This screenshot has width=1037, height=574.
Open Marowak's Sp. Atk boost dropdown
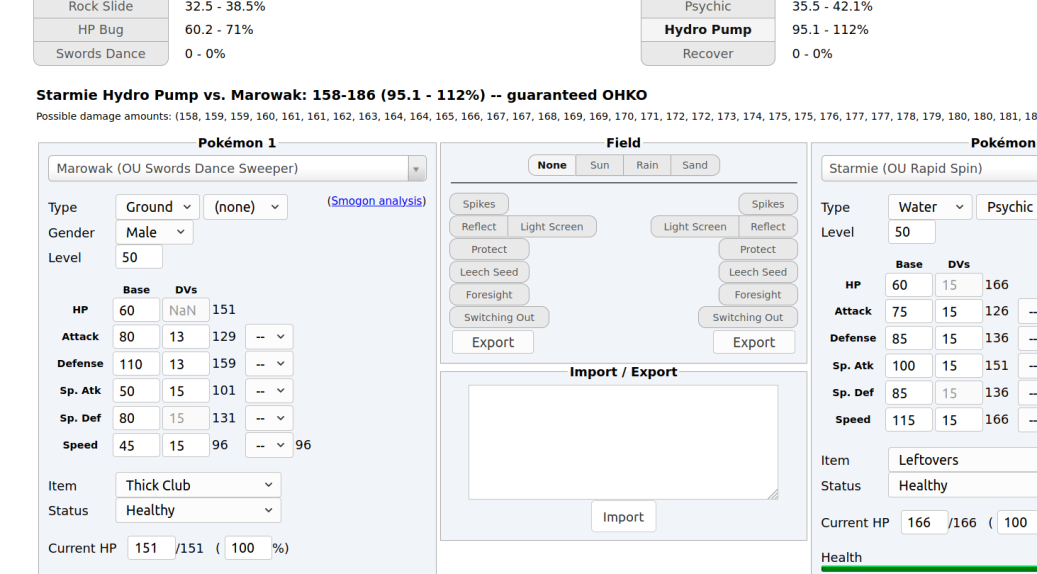269,391
